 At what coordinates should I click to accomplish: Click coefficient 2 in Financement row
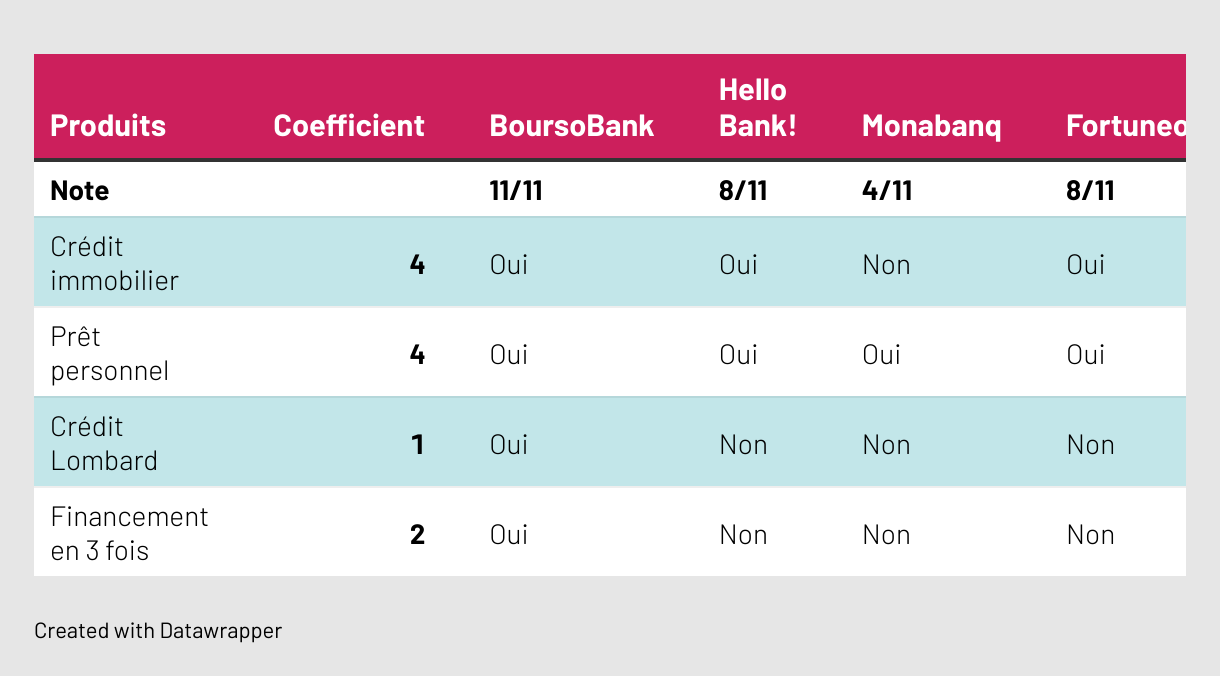click(418, 535)
